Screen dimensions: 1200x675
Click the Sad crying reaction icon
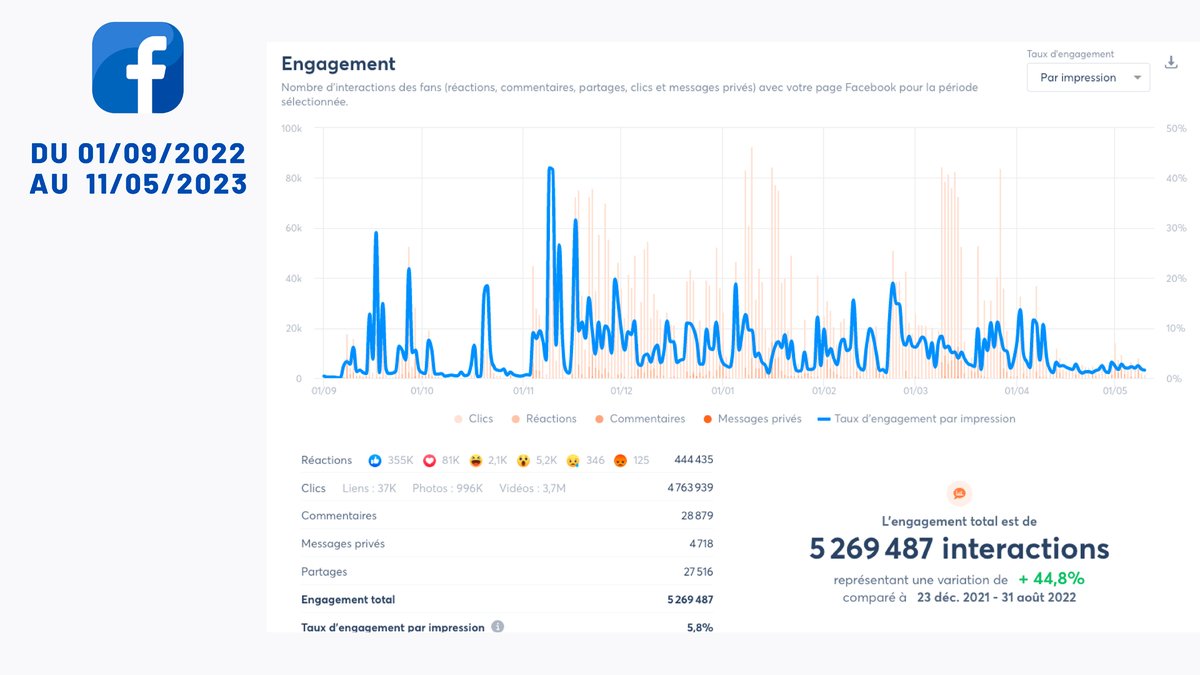click(570, 460)
